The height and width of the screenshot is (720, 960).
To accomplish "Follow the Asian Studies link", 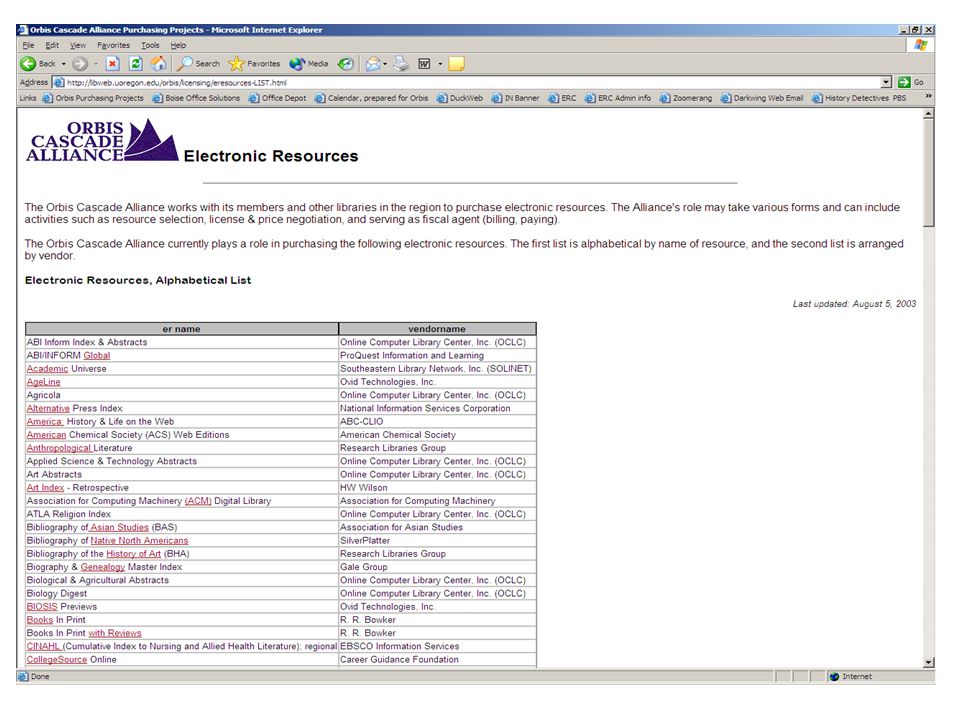I will [119, 527].
